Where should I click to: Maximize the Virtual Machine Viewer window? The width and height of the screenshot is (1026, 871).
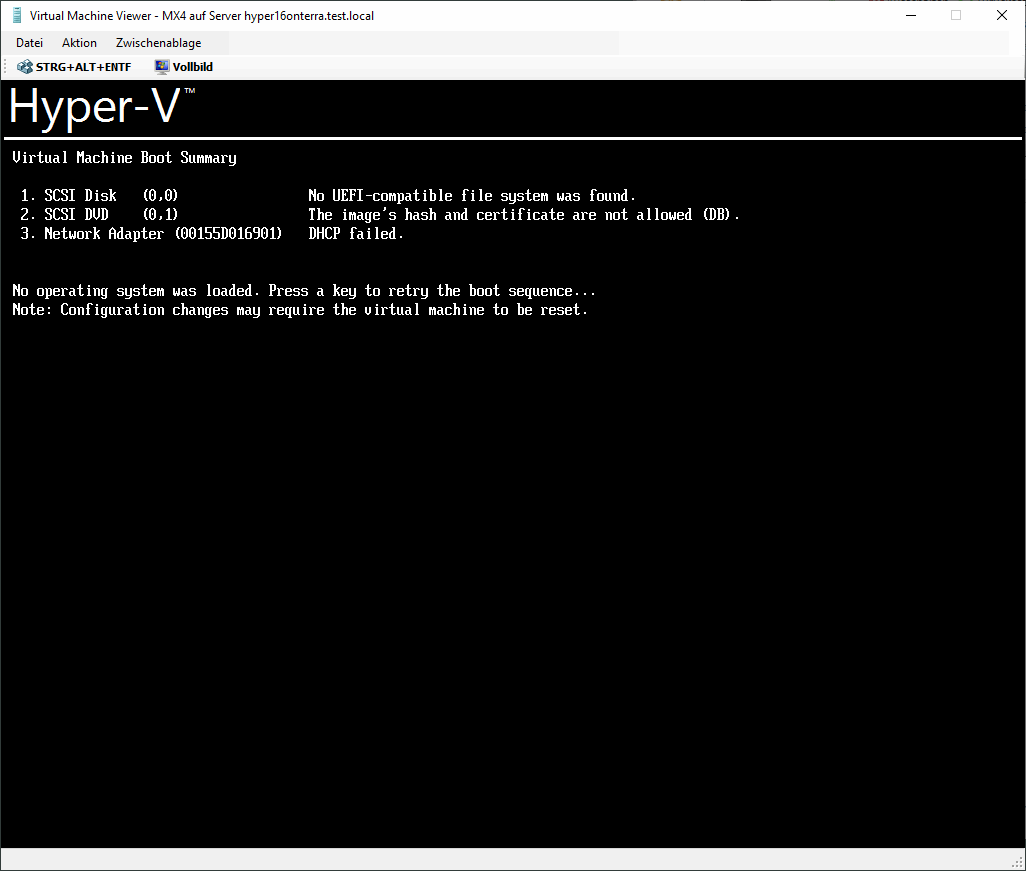(x=955, y=15)
